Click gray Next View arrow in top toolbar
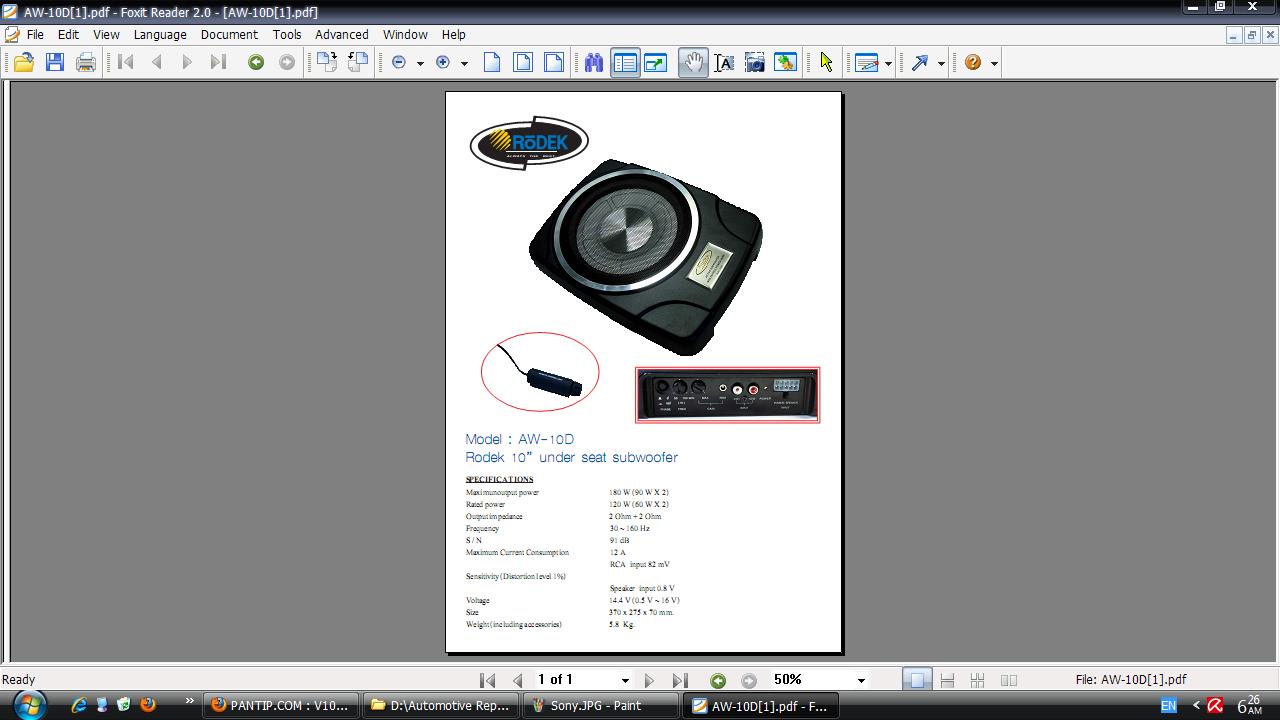Screen dimensions: 1280x720 pos(287,63)
